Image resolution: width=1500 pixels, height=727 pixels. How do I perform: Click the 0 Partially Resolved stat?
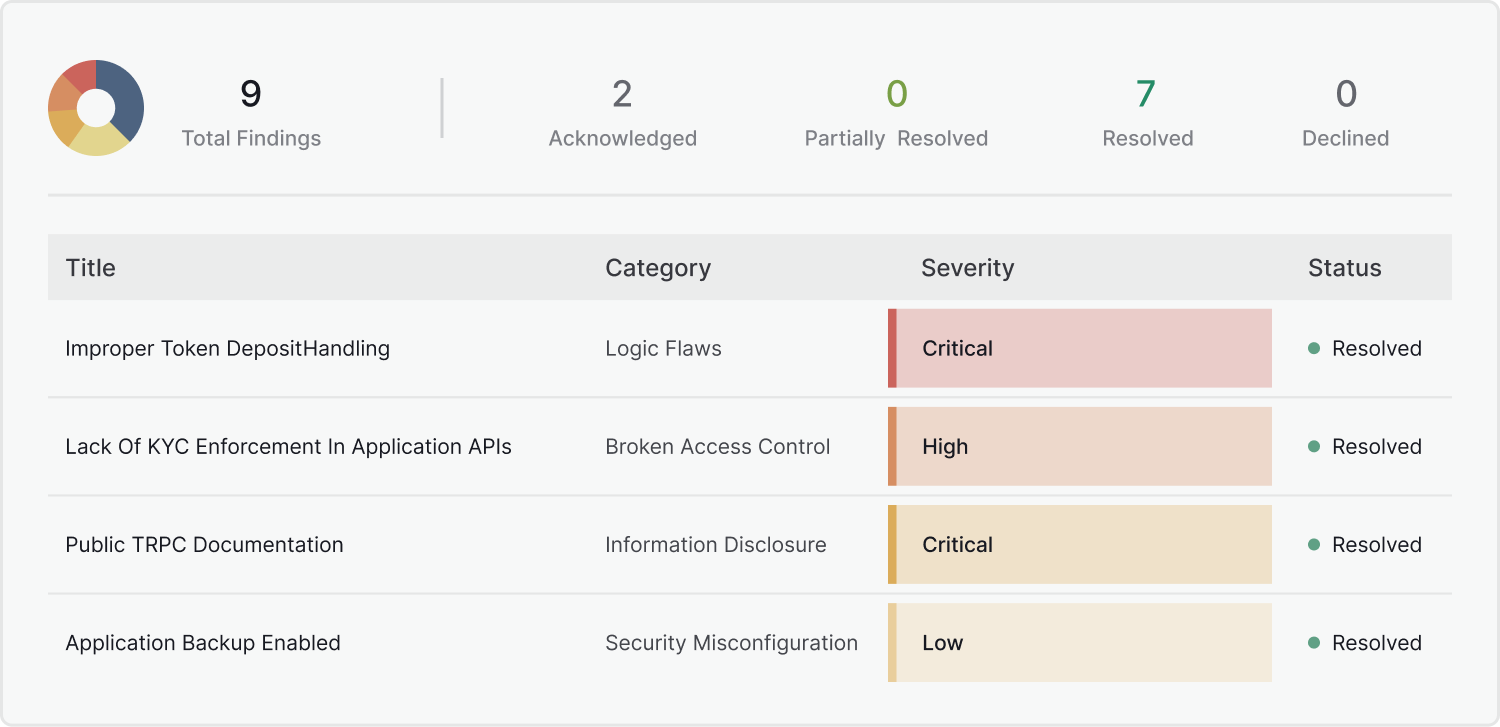pyautogui.click(x=896, y=111)
